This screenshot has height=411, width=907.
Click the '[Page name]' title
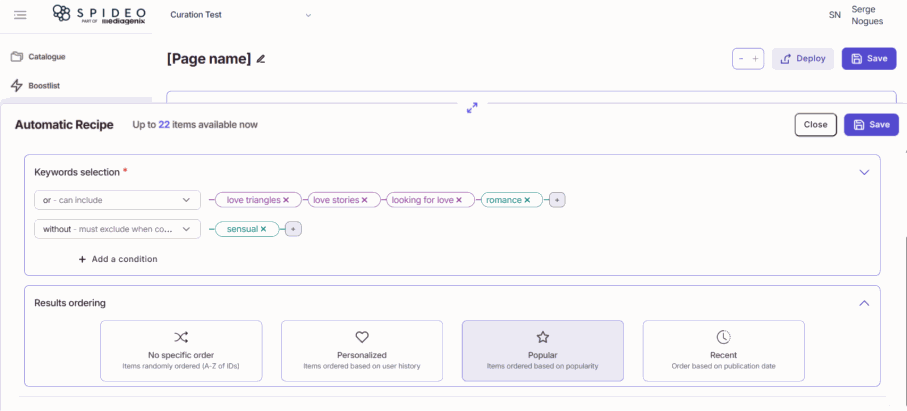209,59
